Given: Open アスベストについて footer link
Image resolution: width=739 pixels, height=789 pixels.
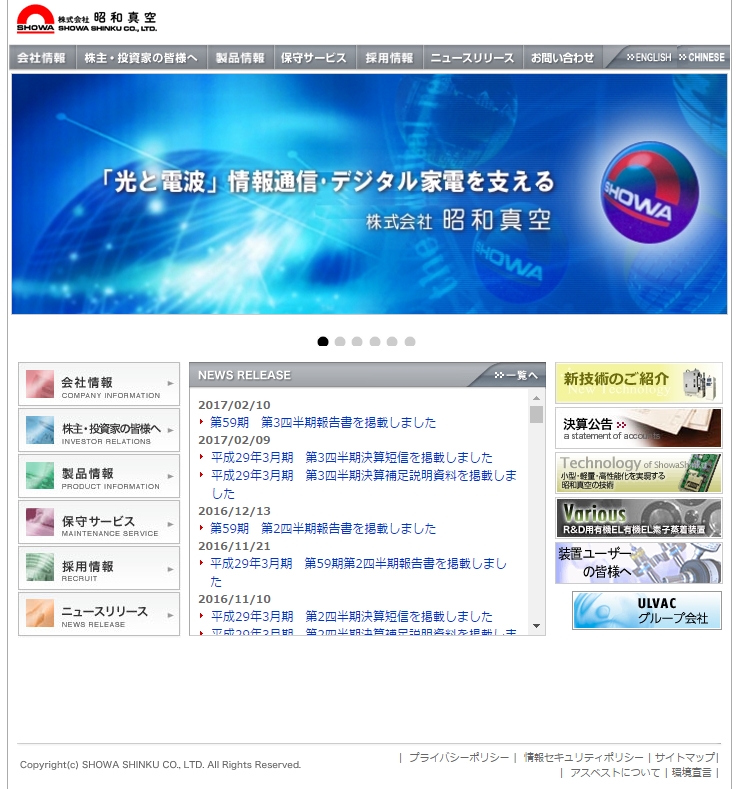Looking at the screenshot, I should tap(615, 772).
